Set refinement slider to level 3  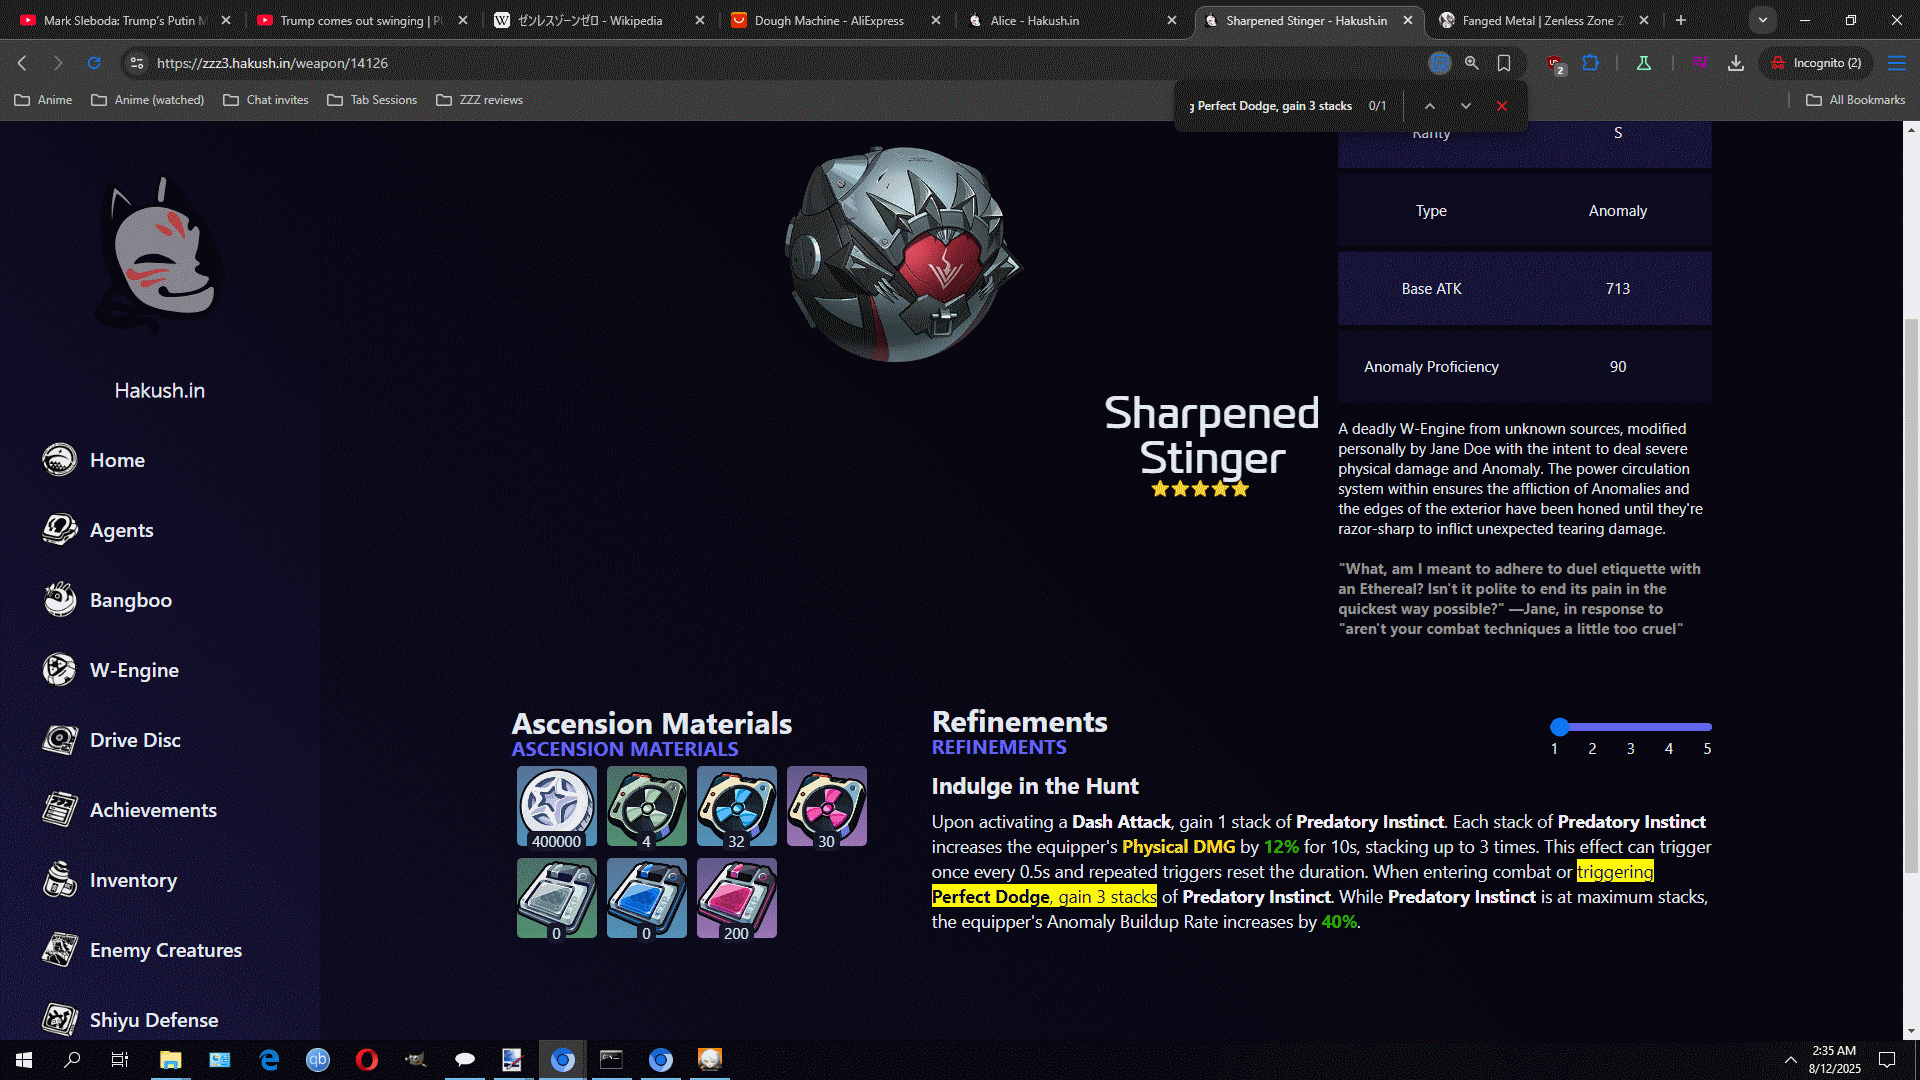(x=1631, y=727)
